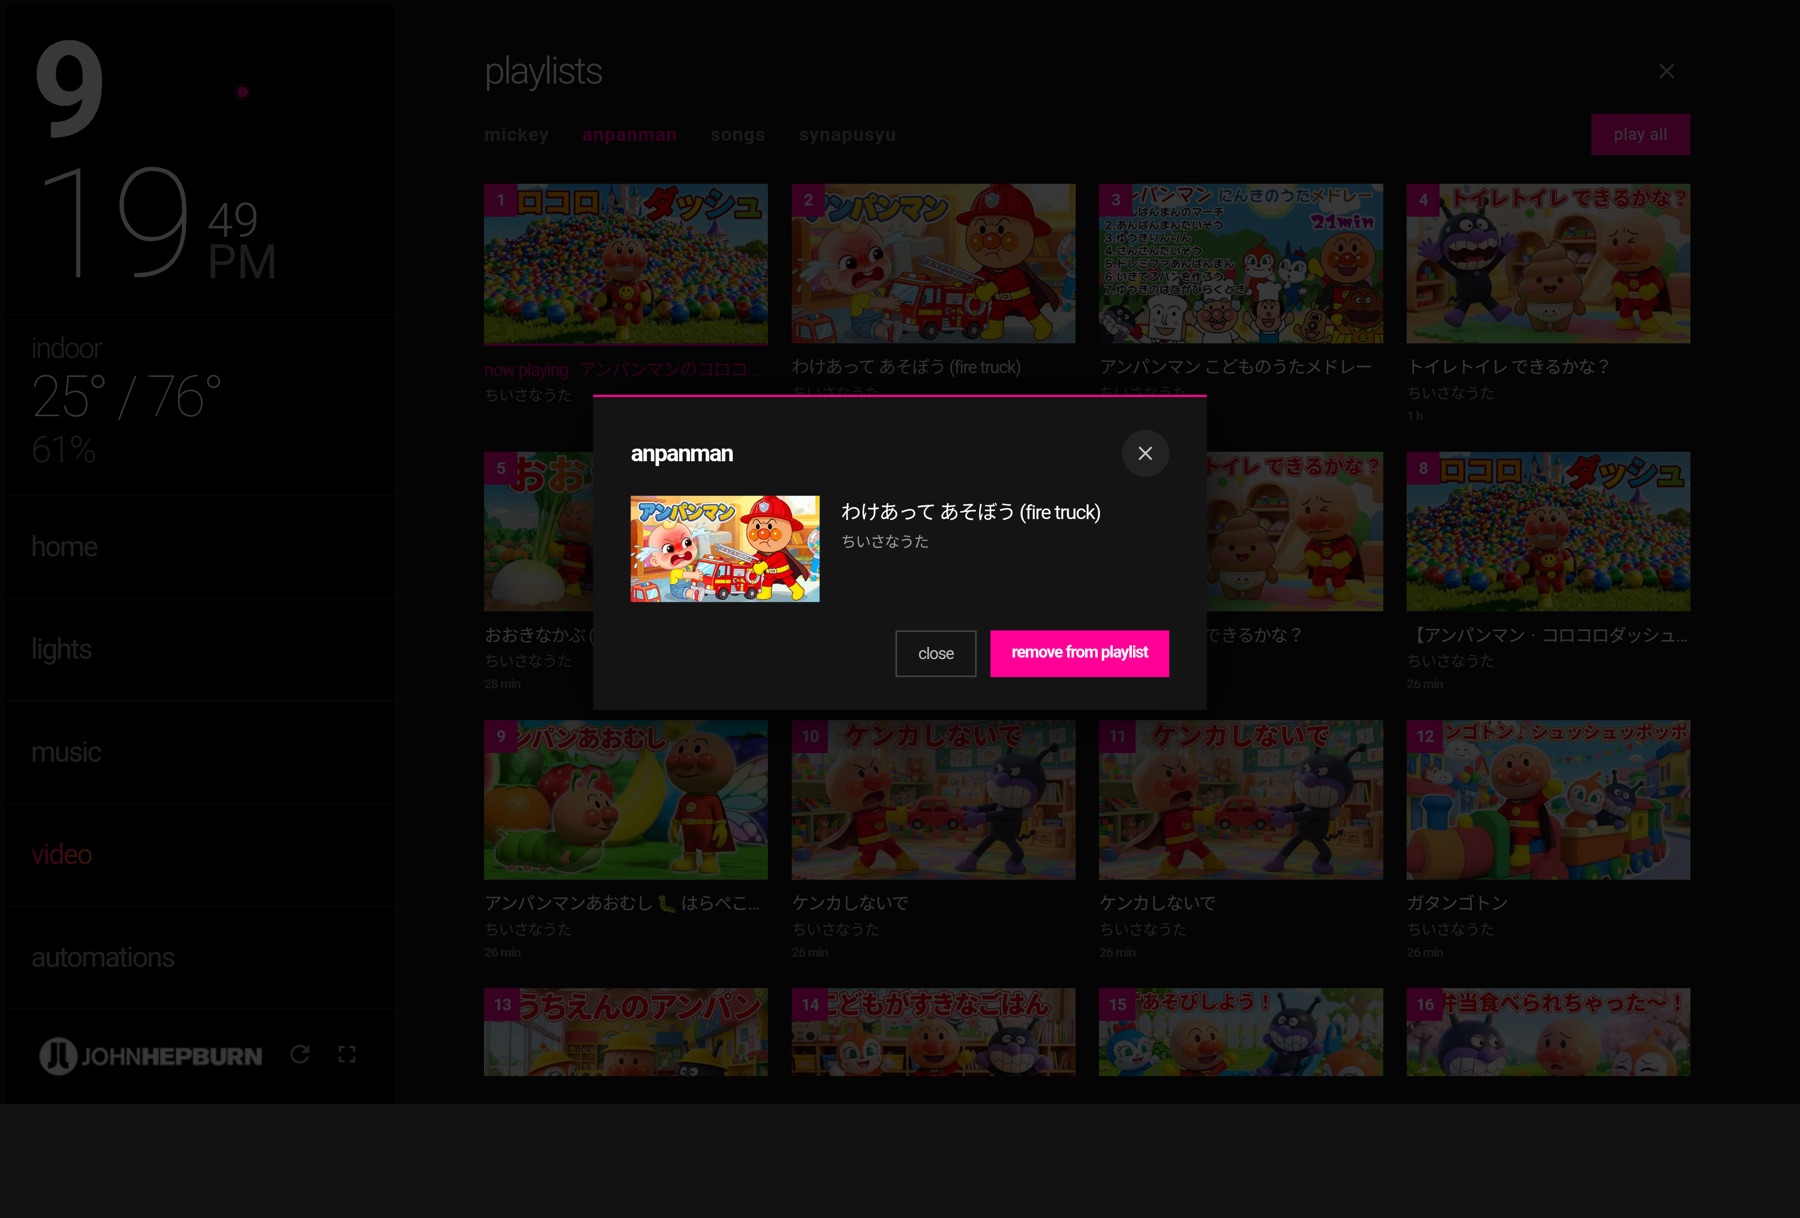Click the now playing title under video 1

click(622, 369)
